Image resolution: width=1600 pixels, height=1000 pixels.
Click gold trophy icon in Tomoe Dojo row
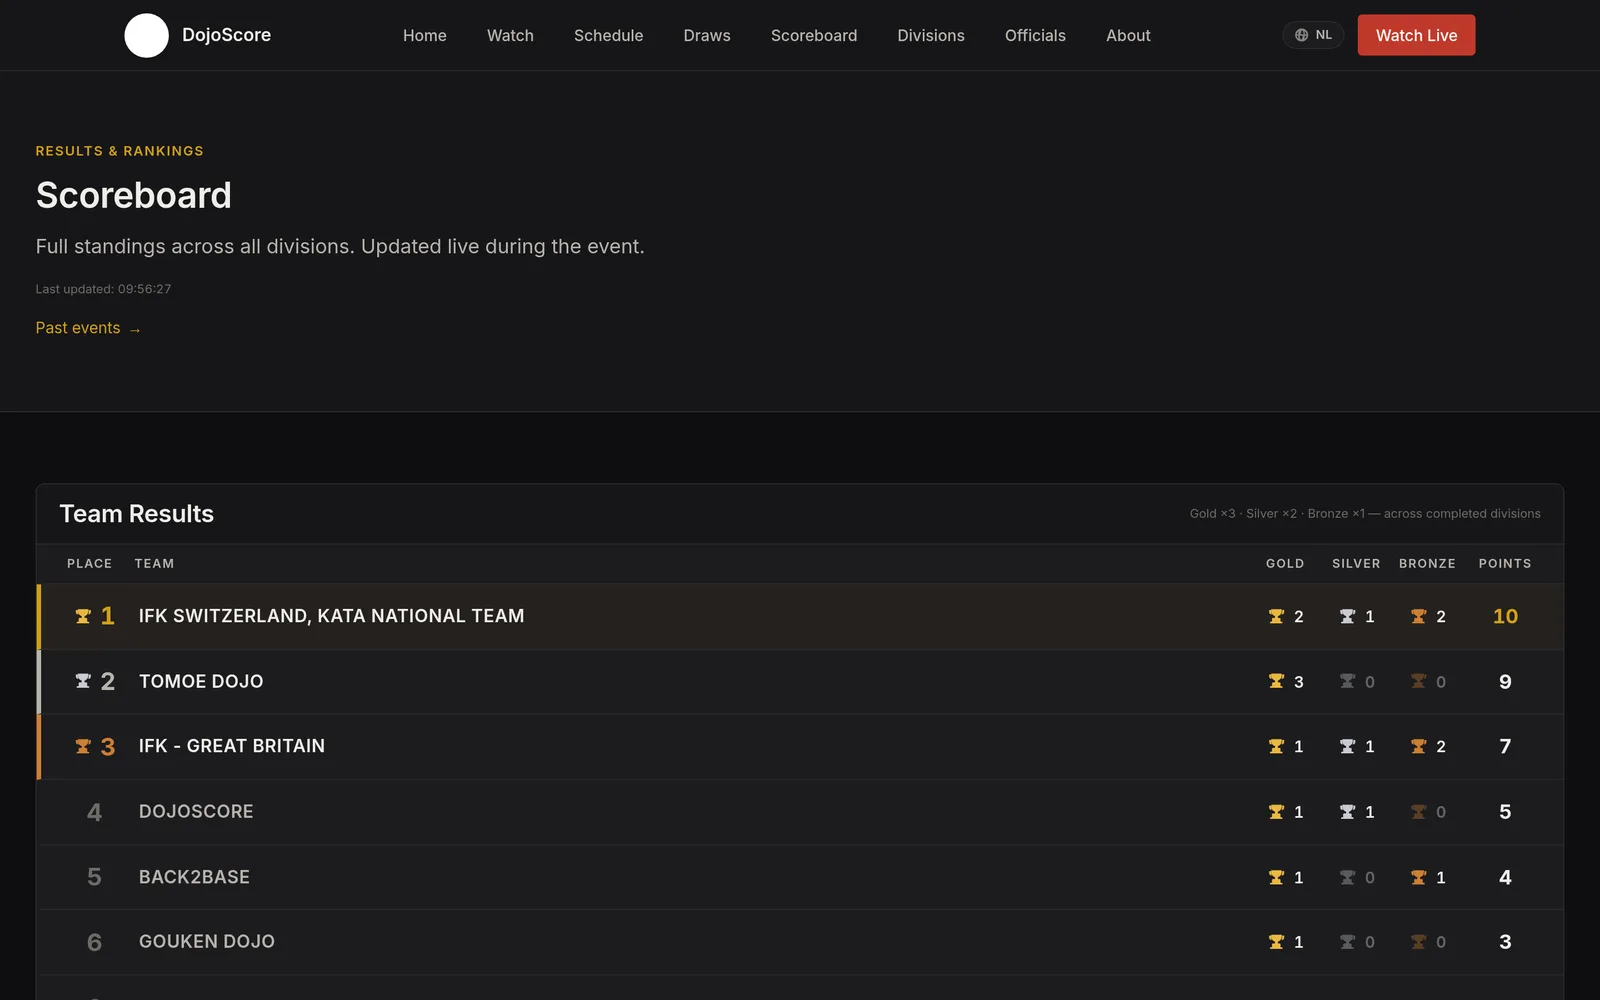[x=1276, y=681]
